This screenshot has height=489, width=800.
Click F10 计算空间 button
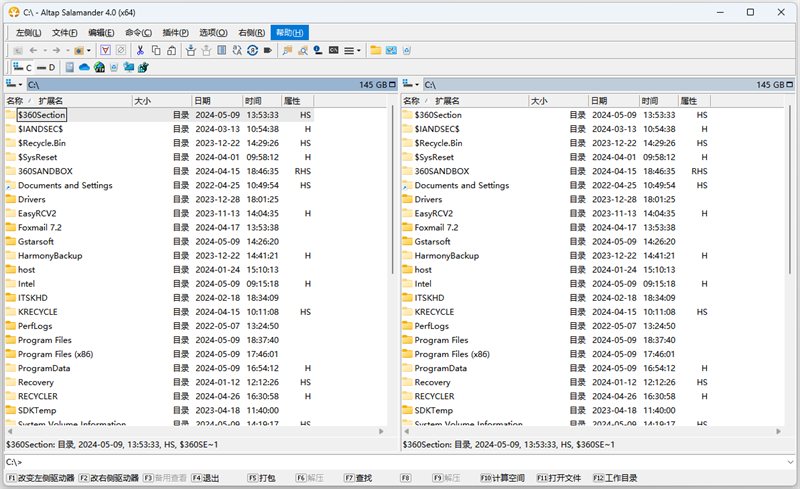(502, 478)
